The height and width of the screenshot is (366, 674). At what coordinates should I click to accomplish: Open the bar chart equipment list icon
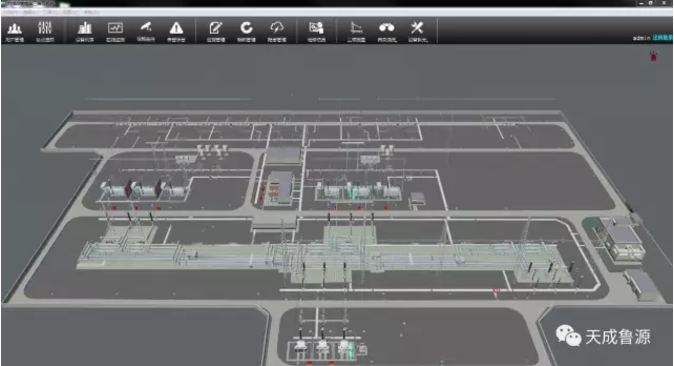[x=85, y=31]
